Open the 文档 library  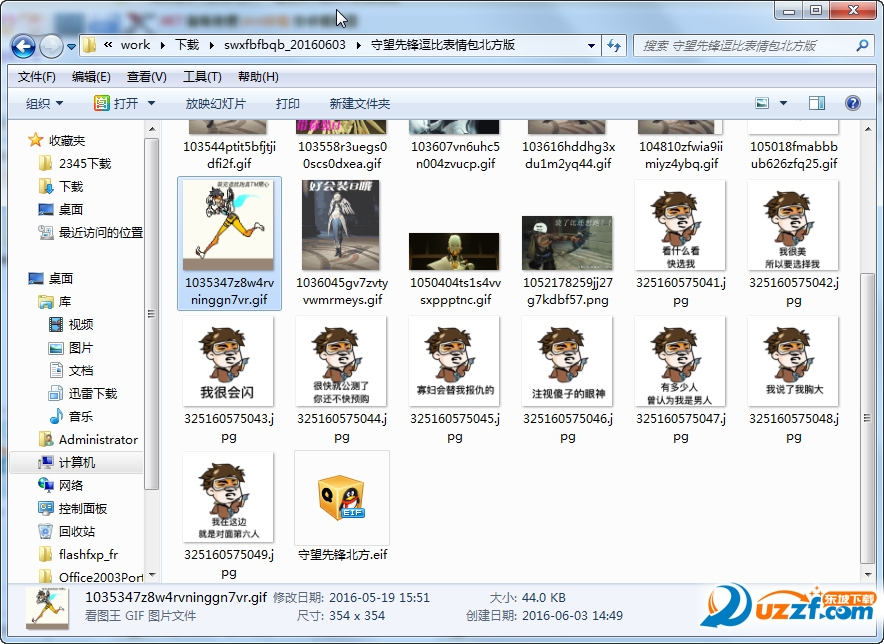click(x=71, y=370)
